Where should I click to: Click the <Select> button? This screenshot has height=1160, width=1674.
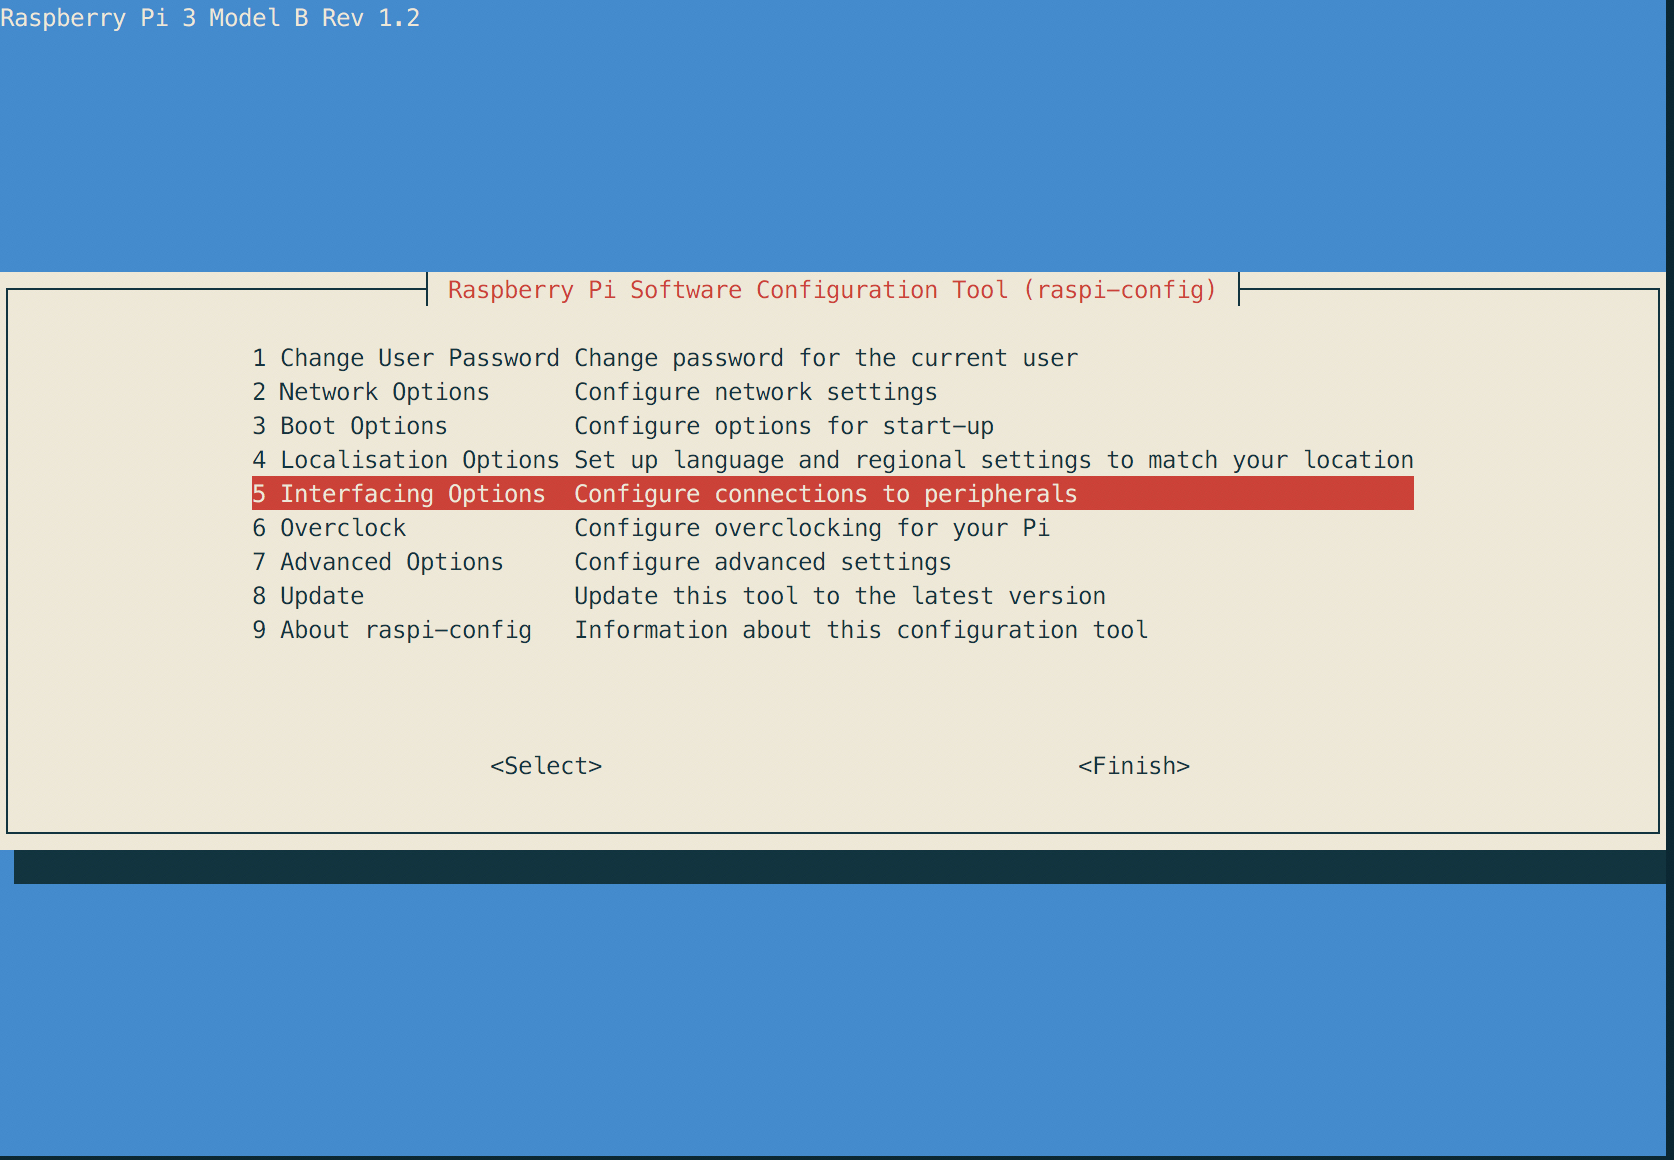pyautogui.click(x=546, y=766)
